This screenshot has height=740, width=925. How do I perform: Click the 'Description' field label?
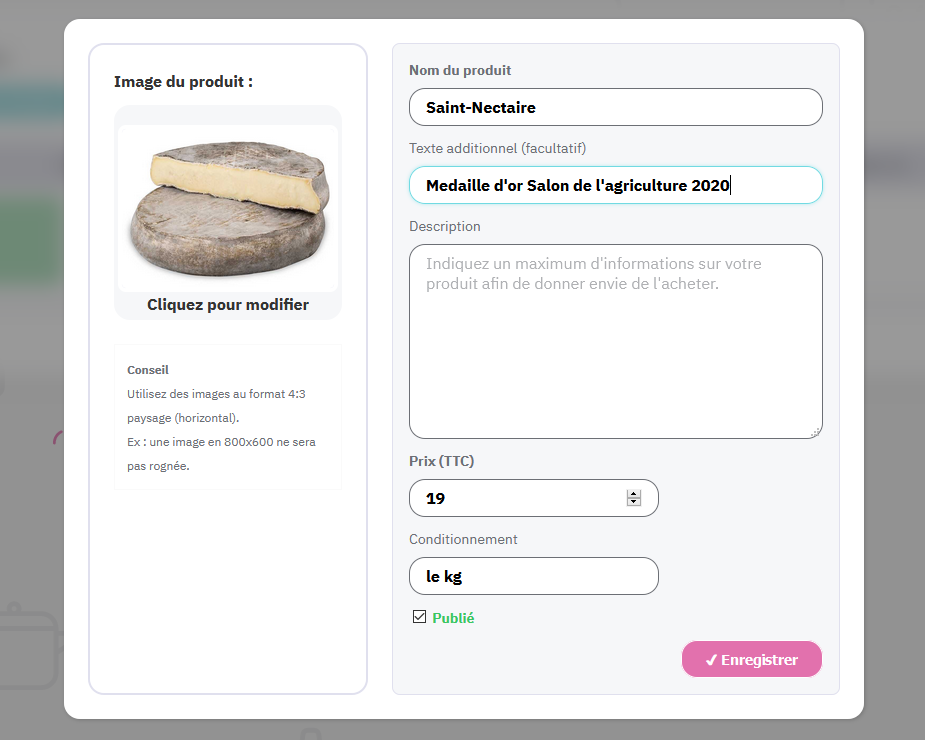pos(445,226)
